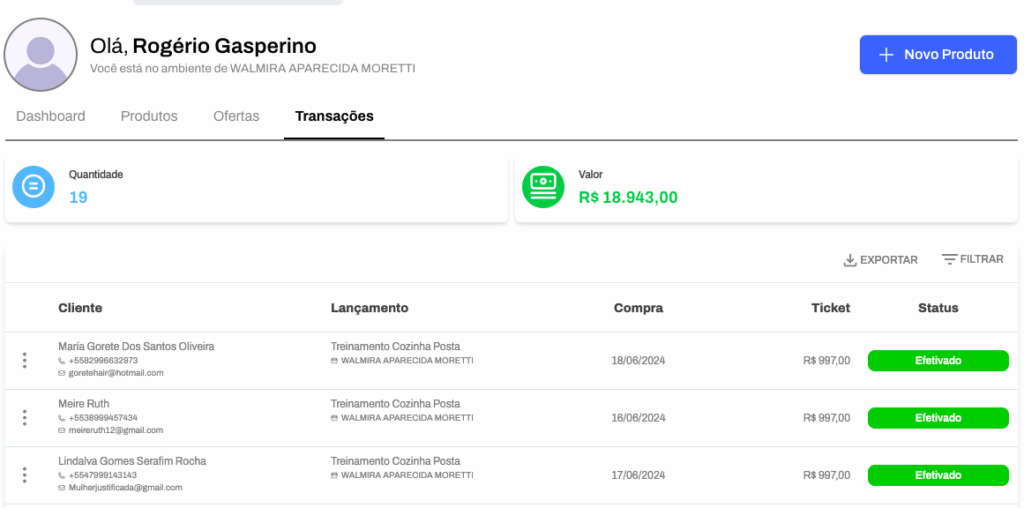Open the Filtrar filter lines icon
Viewport: 1024px width, 508px height.
tap(950, 259)
